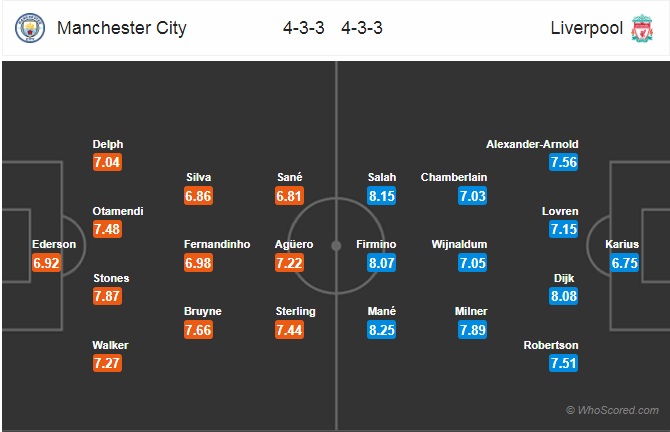
Task: Click the Manchester City club crest
Action: click(x=30, y=28)
